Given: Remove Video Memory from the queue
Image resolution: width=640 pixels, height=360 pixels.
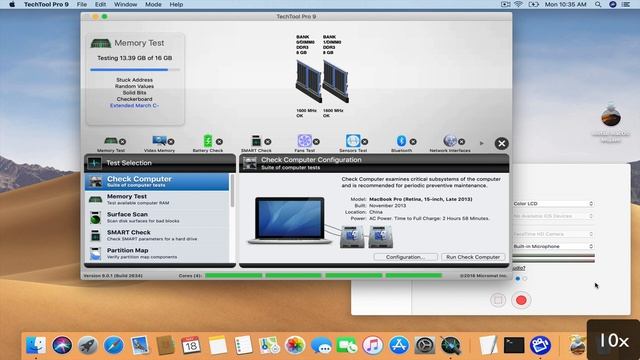Looking at the screenshot, I should (x=171, y=142).
